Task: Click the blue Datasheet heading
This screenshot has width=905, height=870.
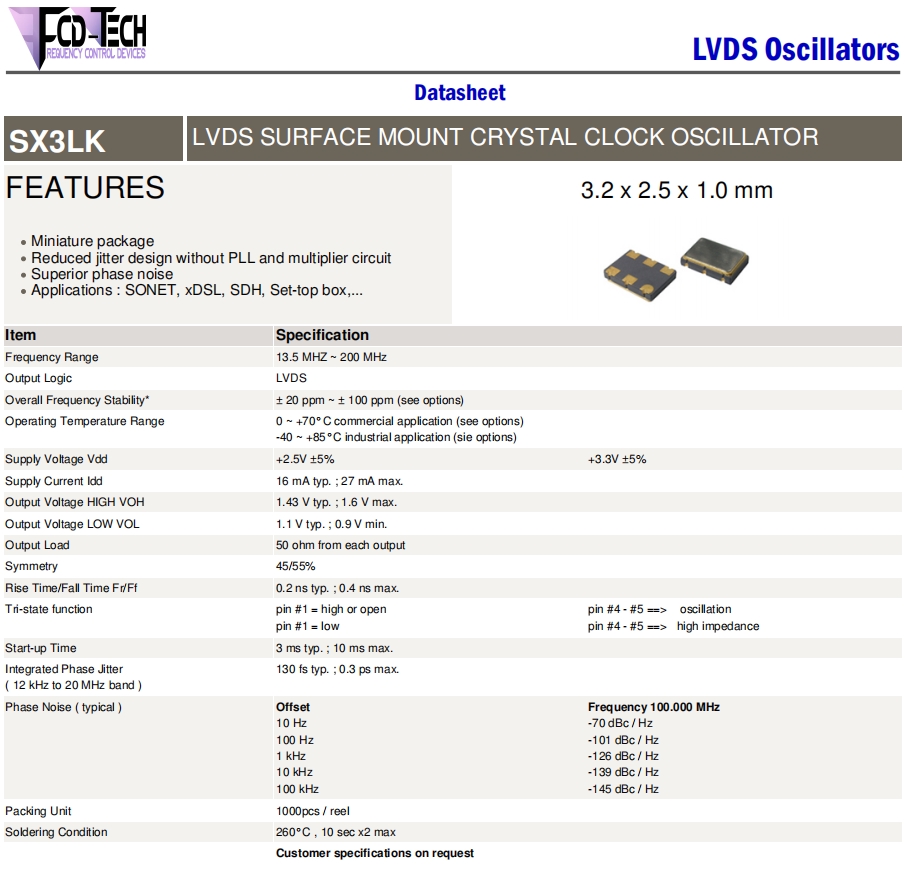Action: click(x=460, y=93)
